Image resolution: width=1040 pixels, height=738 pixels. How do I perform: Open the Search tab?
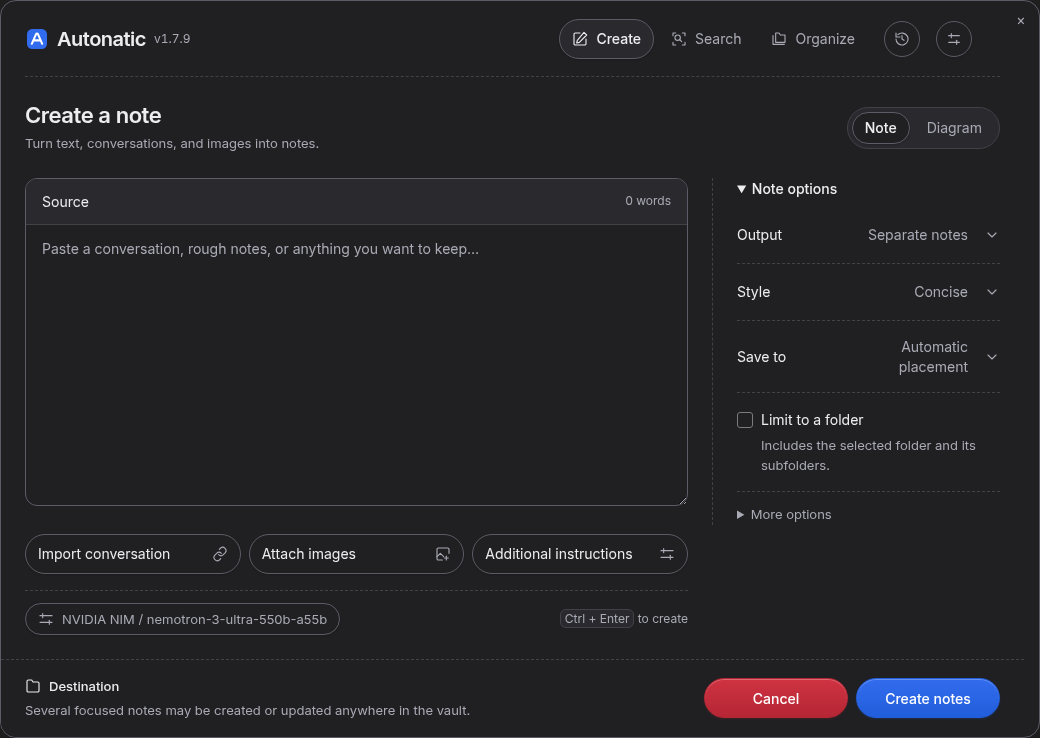706,39
